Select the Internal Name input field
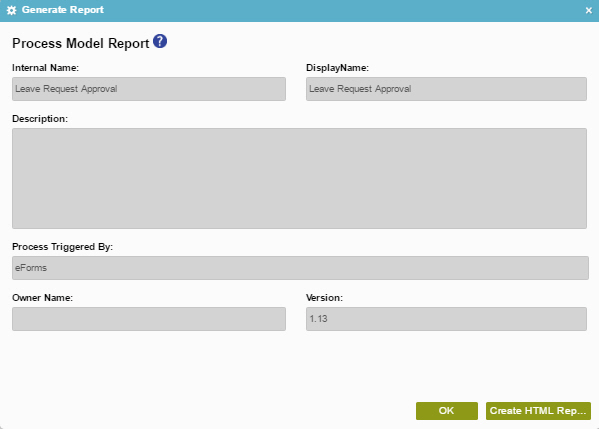This screenshot has height=429, width=599. [x=149, y=89]
